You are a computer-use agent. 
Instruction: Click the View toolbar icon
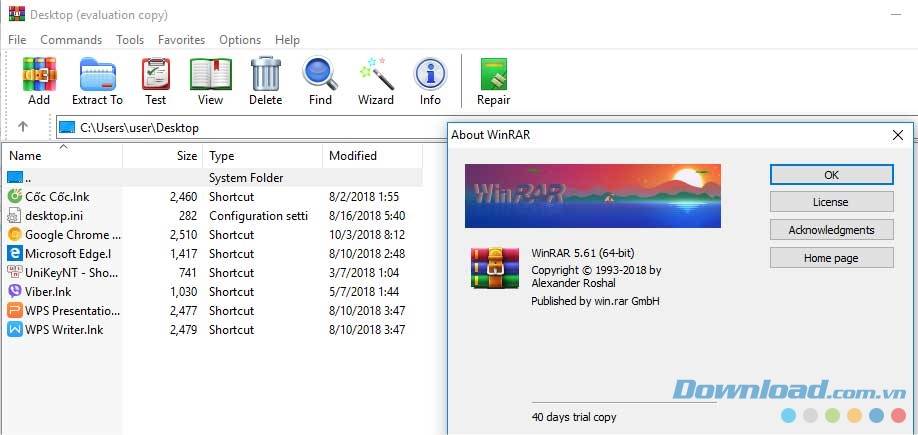tap(210, 74)
